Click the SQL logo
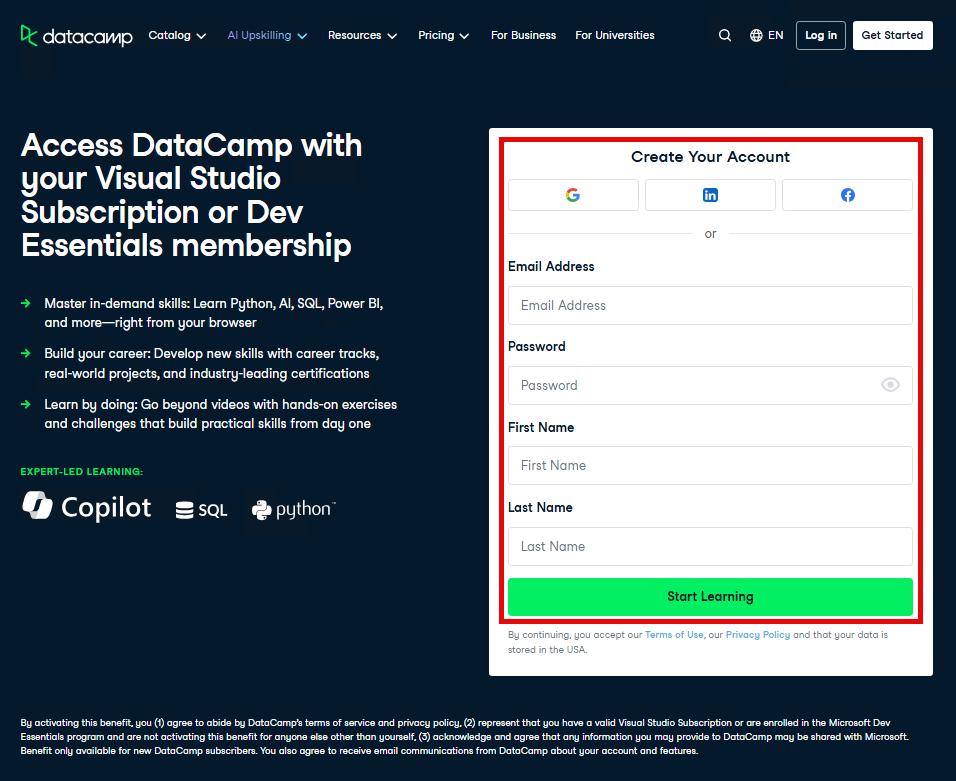 click(201, 510)
